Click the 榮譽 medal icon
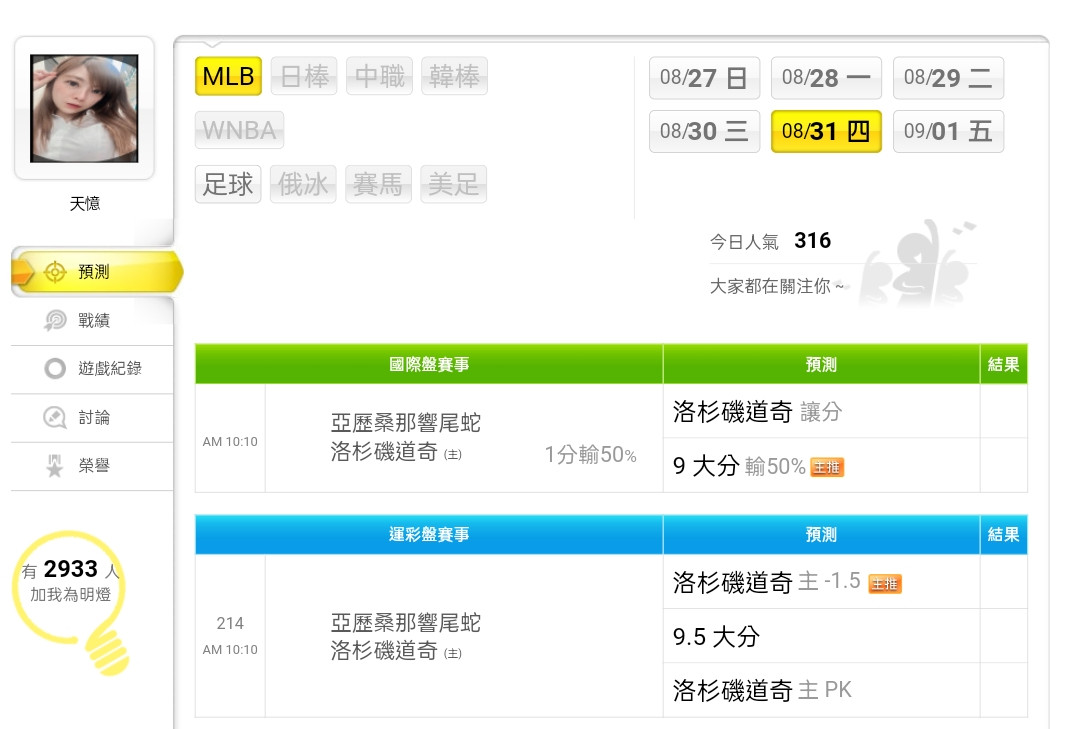1080x729 pixels. pyautogui.click(x=55, y=466)
